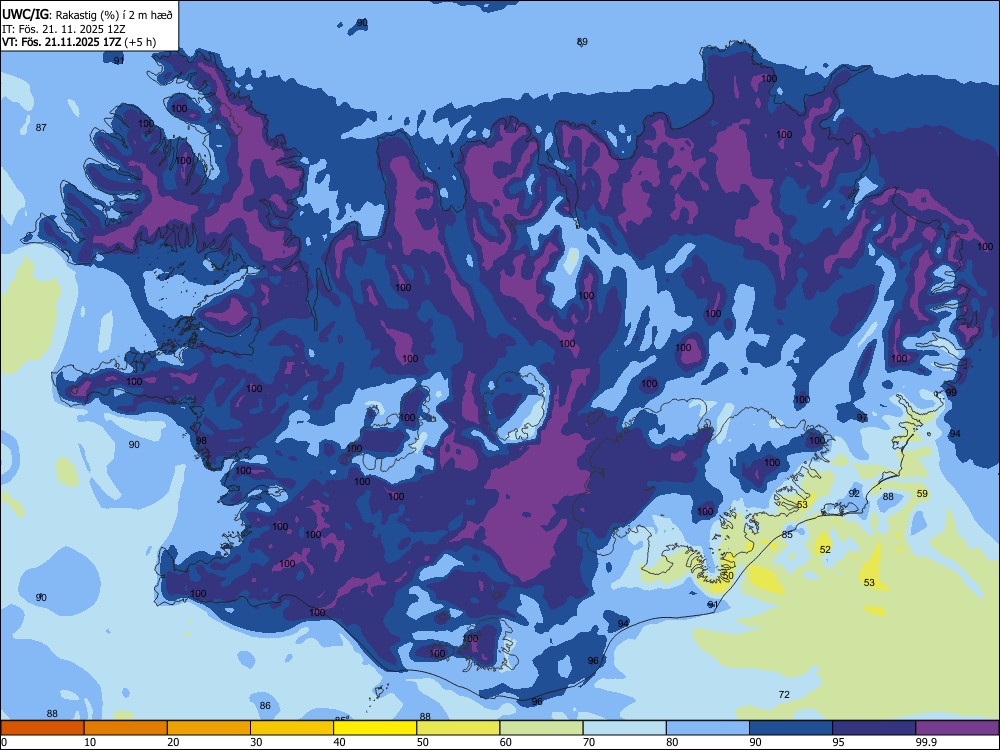Select the legend tick label 70
The height and width of the screenshot is (750, 1000).
[x=589, y=742]
